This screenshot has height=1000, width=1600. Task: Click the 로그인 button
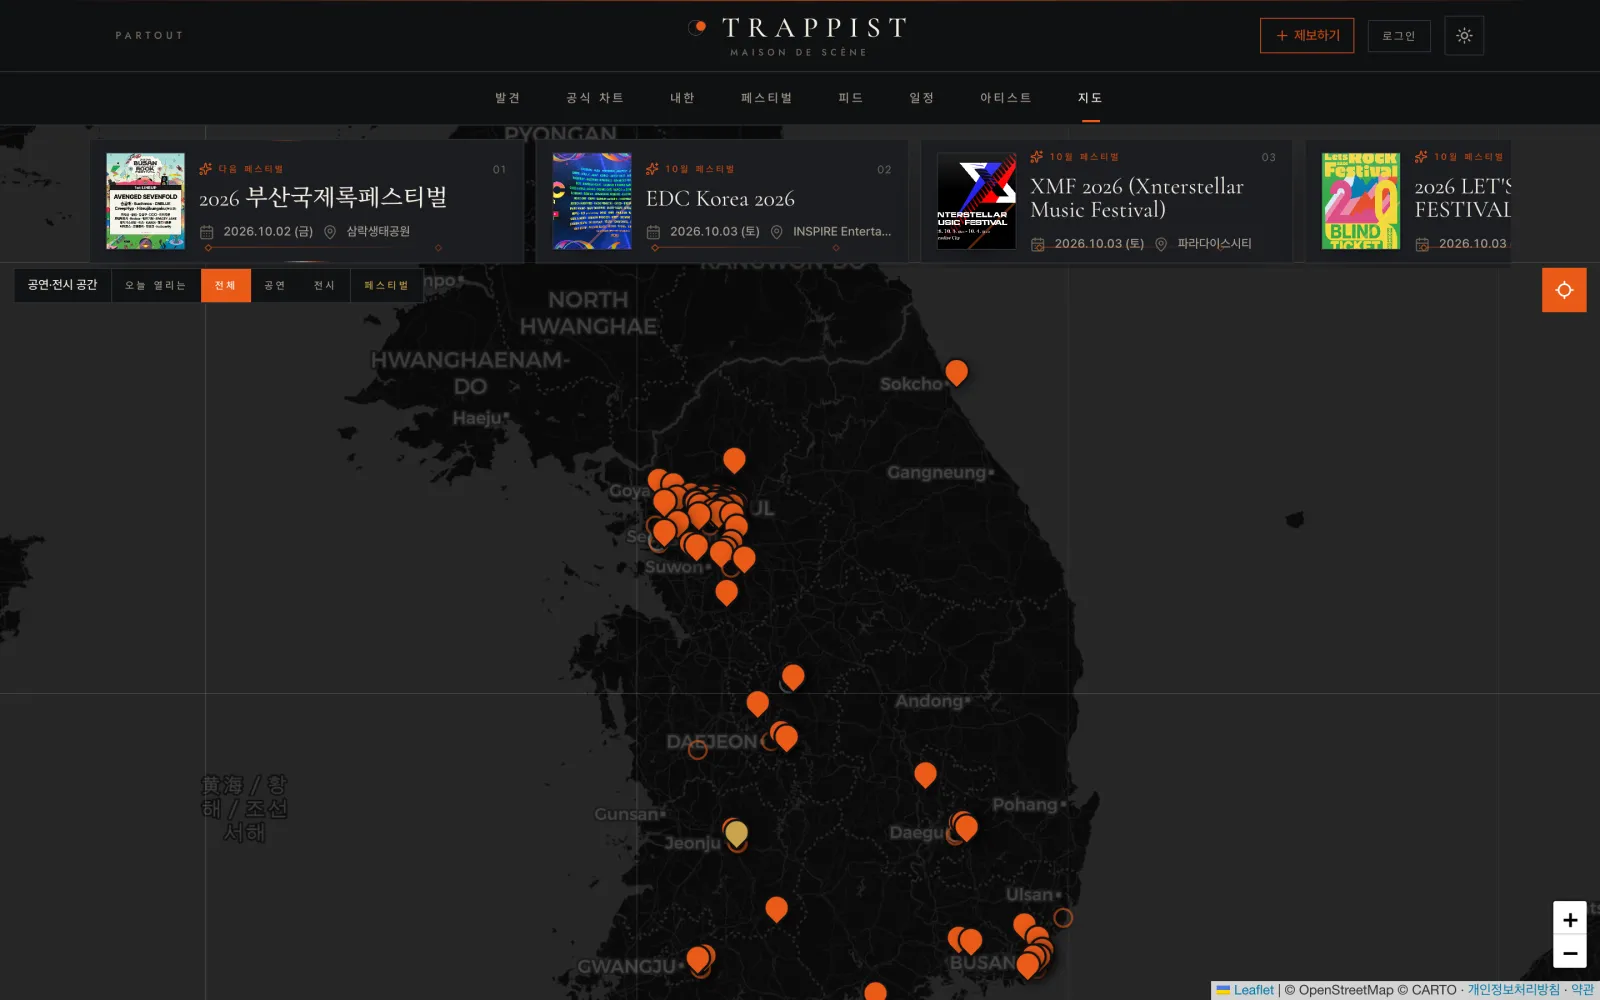tap(1398, 36)
